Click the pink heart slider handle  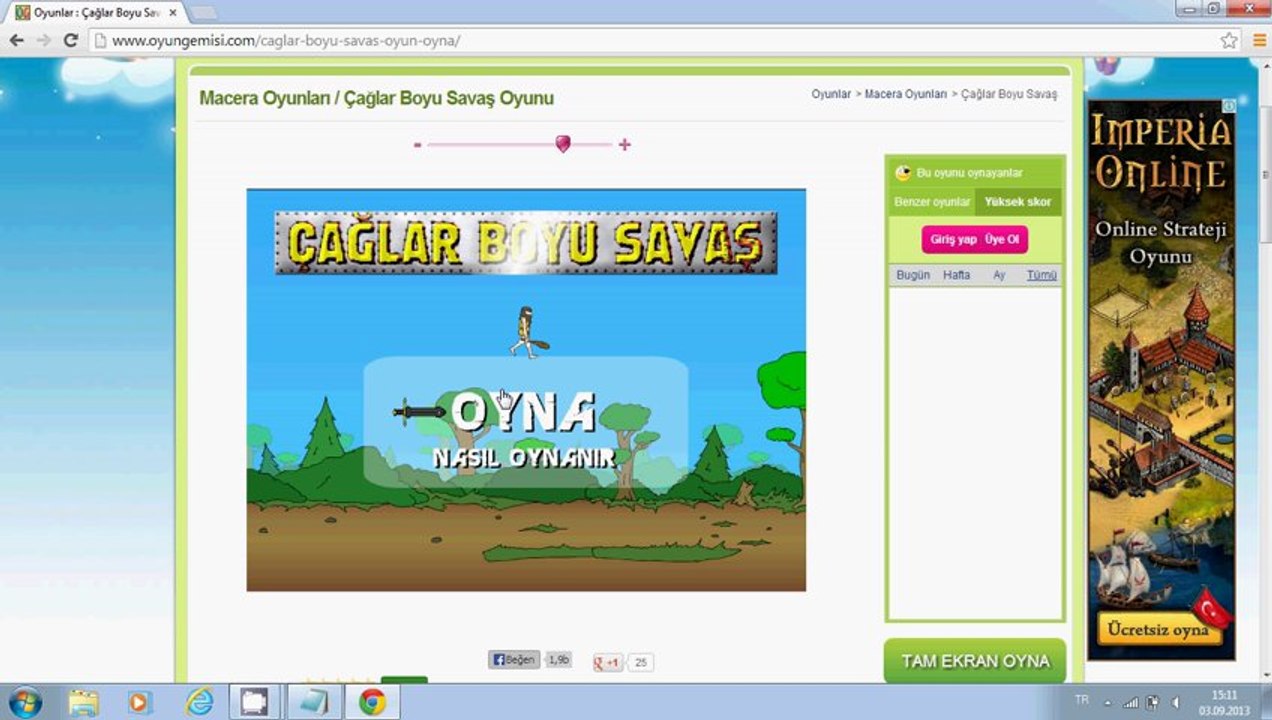tap(563, 144)
